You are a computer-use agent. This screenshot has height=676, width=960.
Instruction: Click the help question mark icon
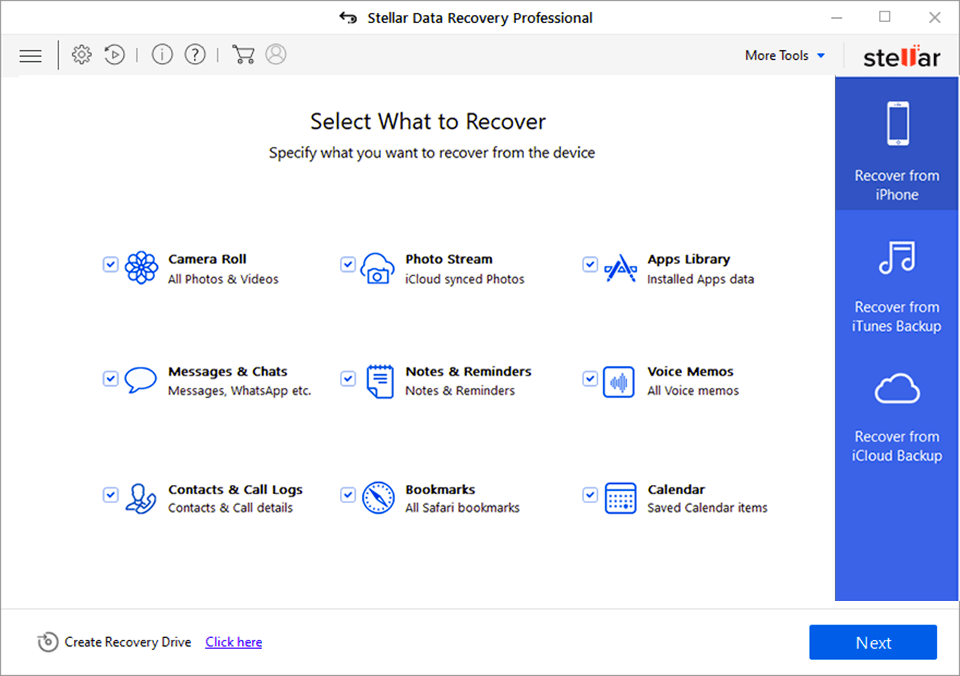coord(194,55)
